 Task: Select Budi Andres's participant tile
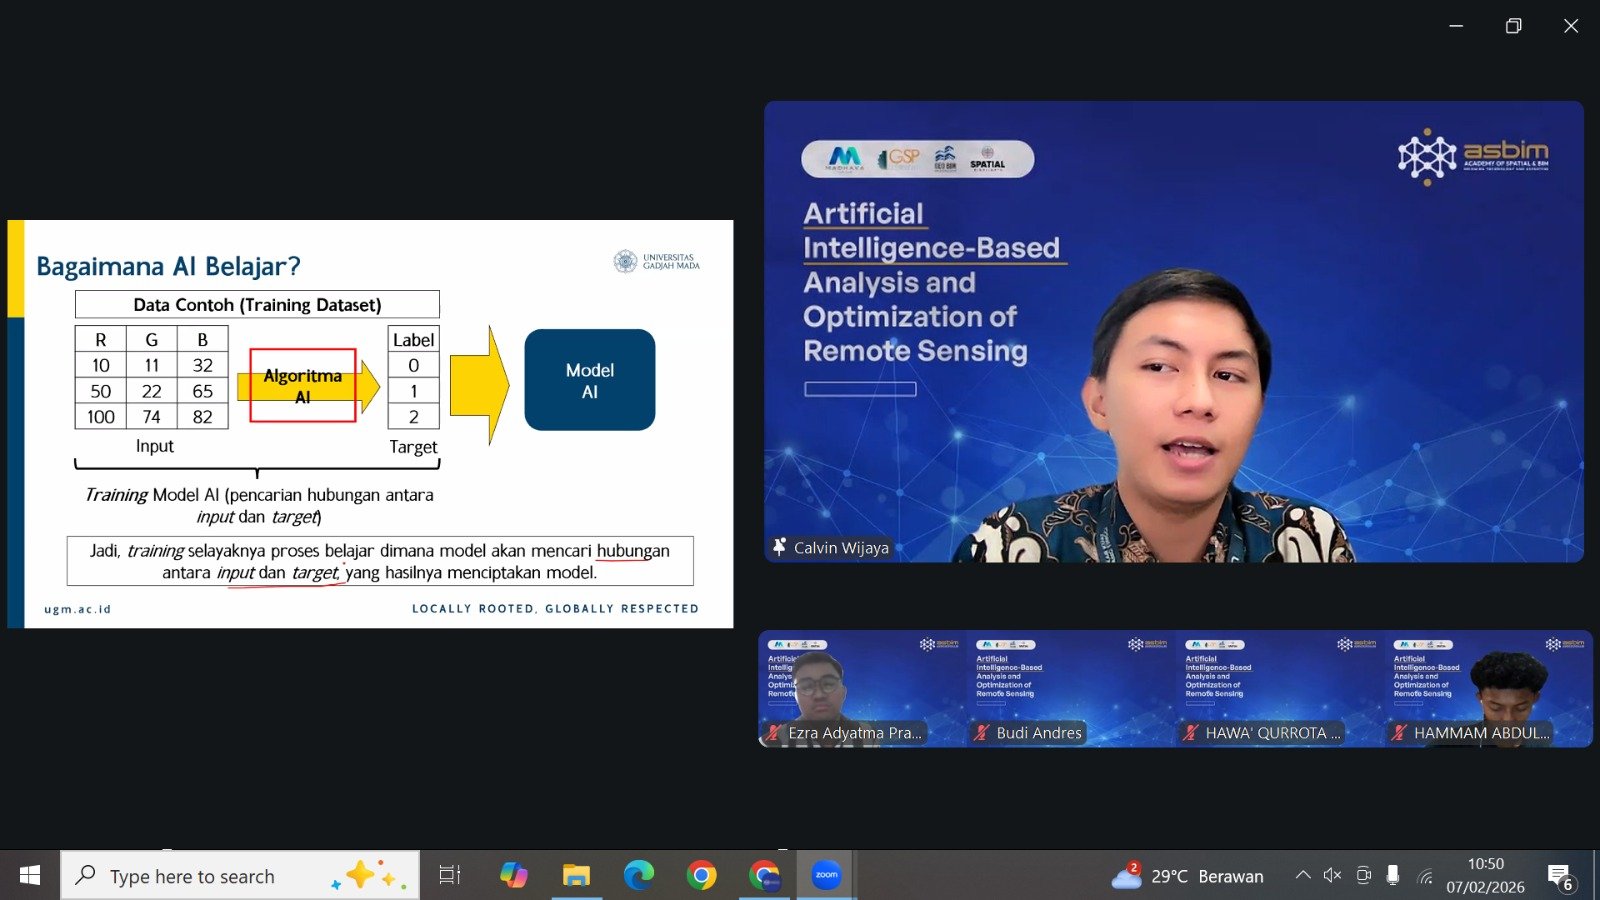click(1070, 688)
